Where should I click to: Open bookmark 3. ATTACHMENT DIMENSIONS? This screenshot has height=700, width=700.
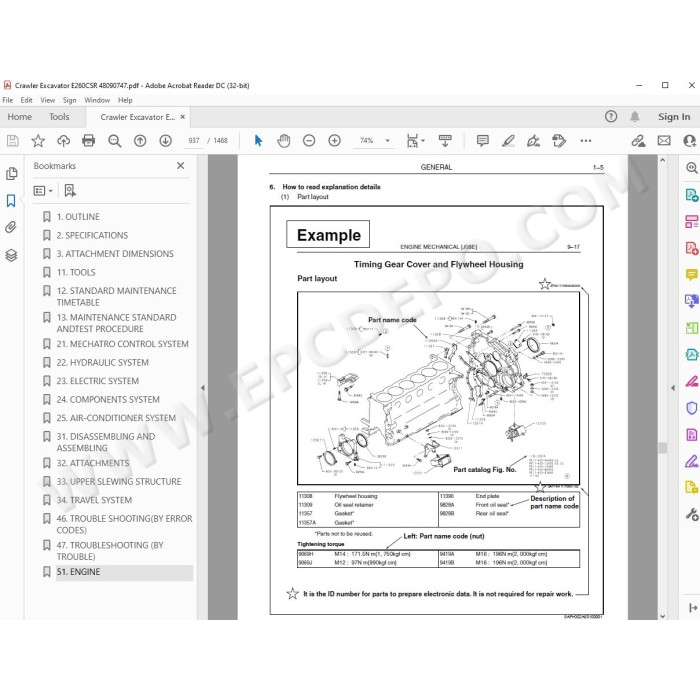[x=115, y=254]
